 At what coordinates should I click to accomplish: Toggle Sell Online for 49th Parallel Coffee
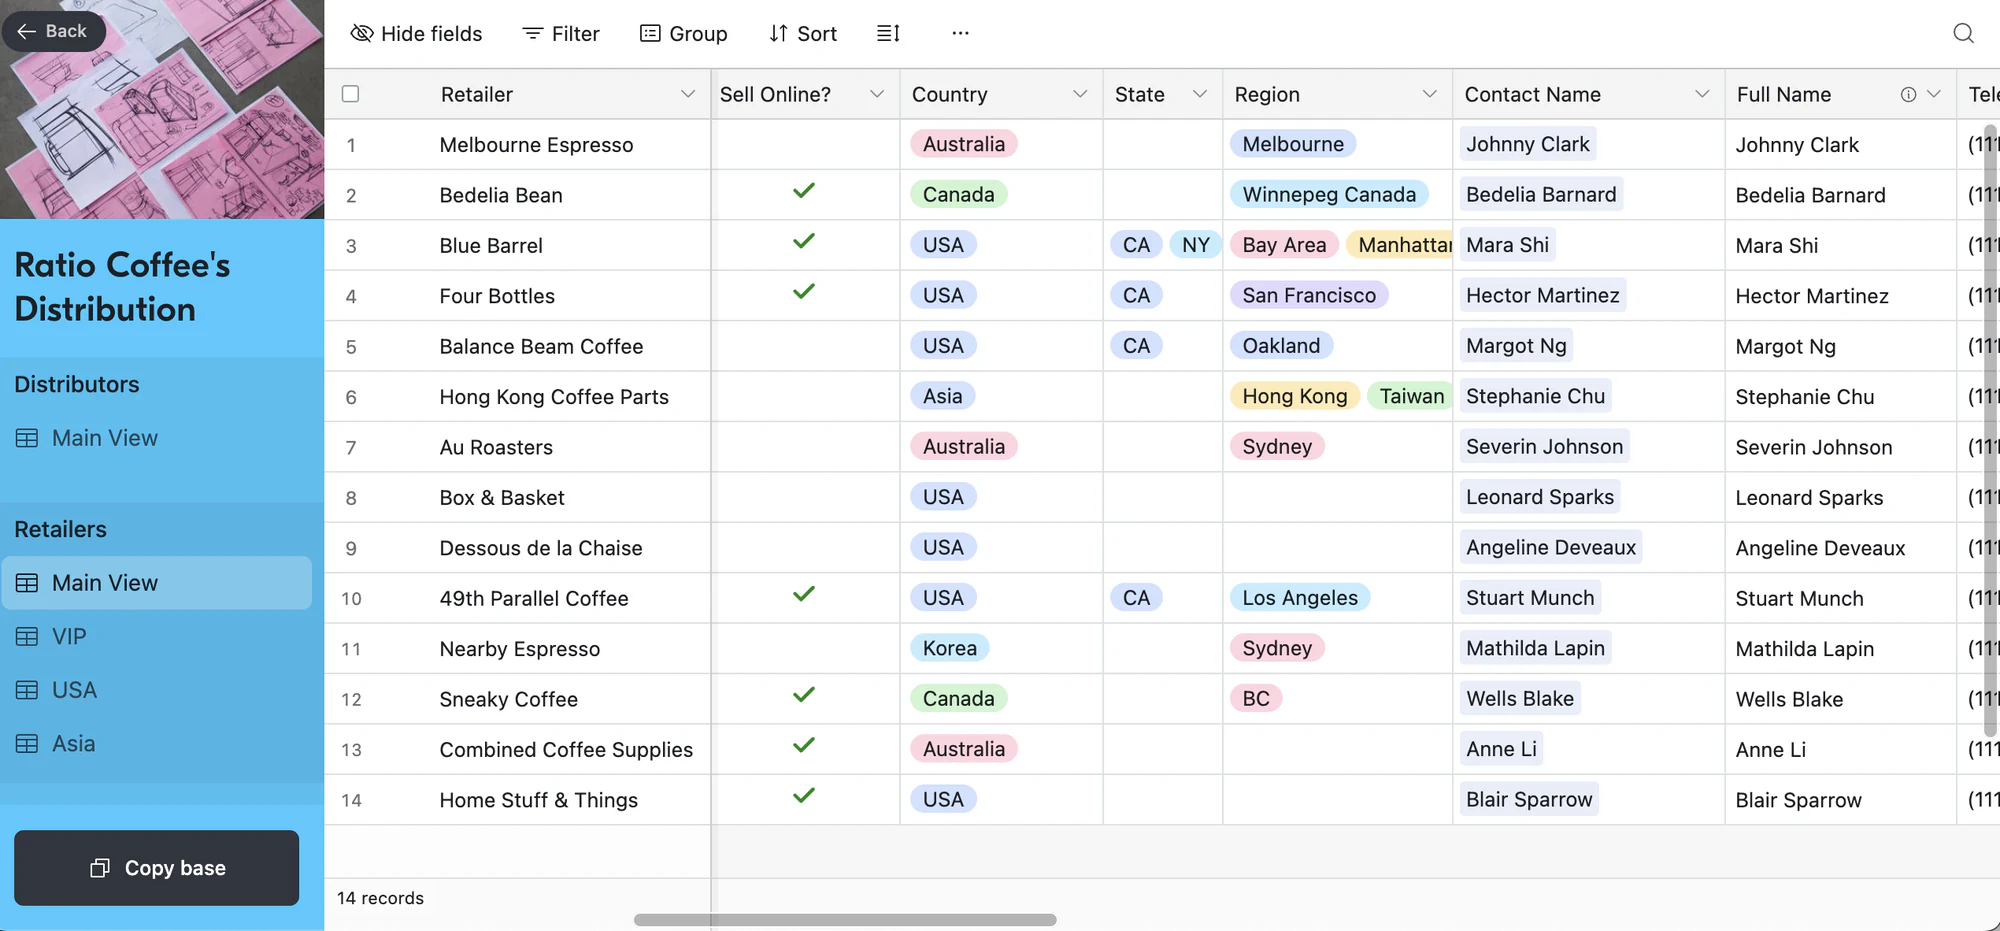click(803, 594)
